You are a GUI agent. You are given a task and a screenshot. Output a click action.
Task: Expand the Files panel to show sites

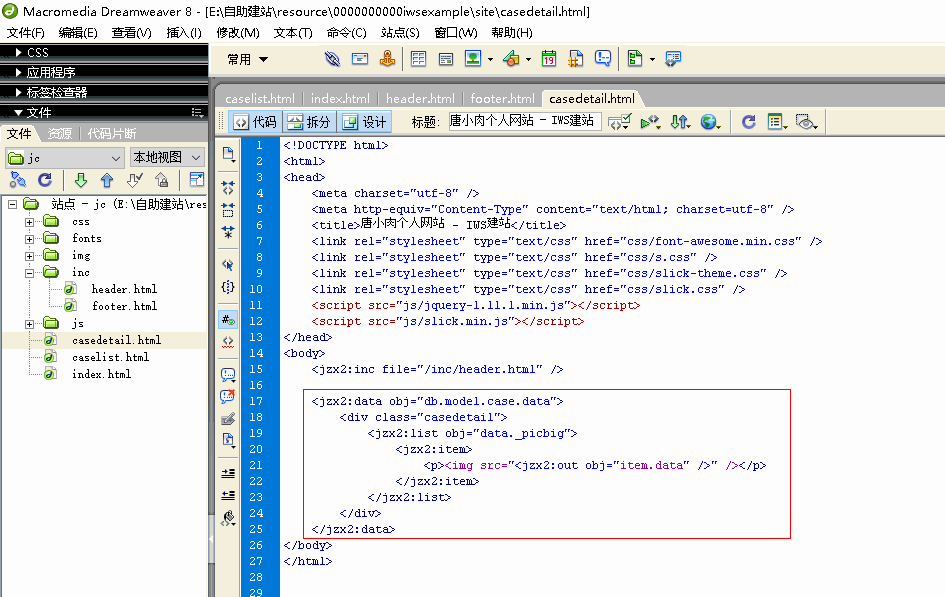pos(196,180)
